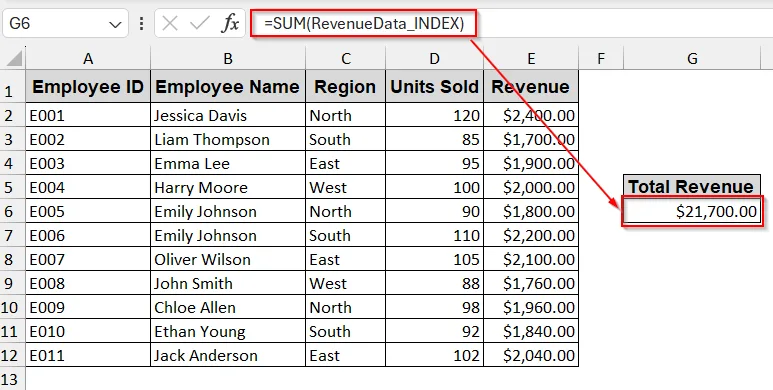Image resolution: width=773 pixels, height=390 pixels.
Task: Select the $1,960.00 revenue cell
Action: 531,307
